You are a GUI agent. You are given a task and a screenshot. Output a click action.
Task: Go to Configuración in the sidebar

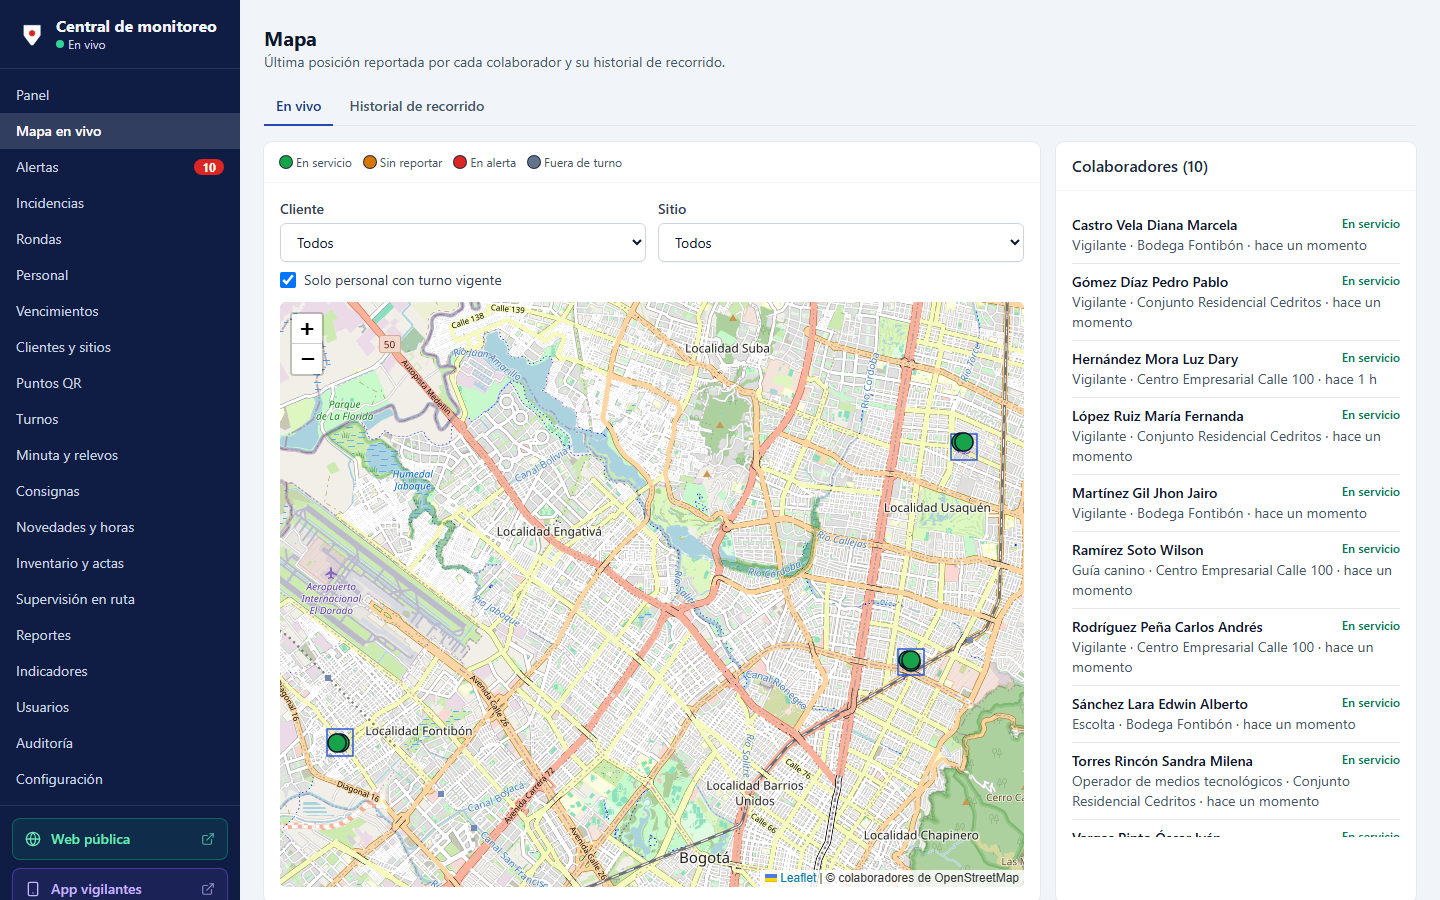click(x=120, y=779)
